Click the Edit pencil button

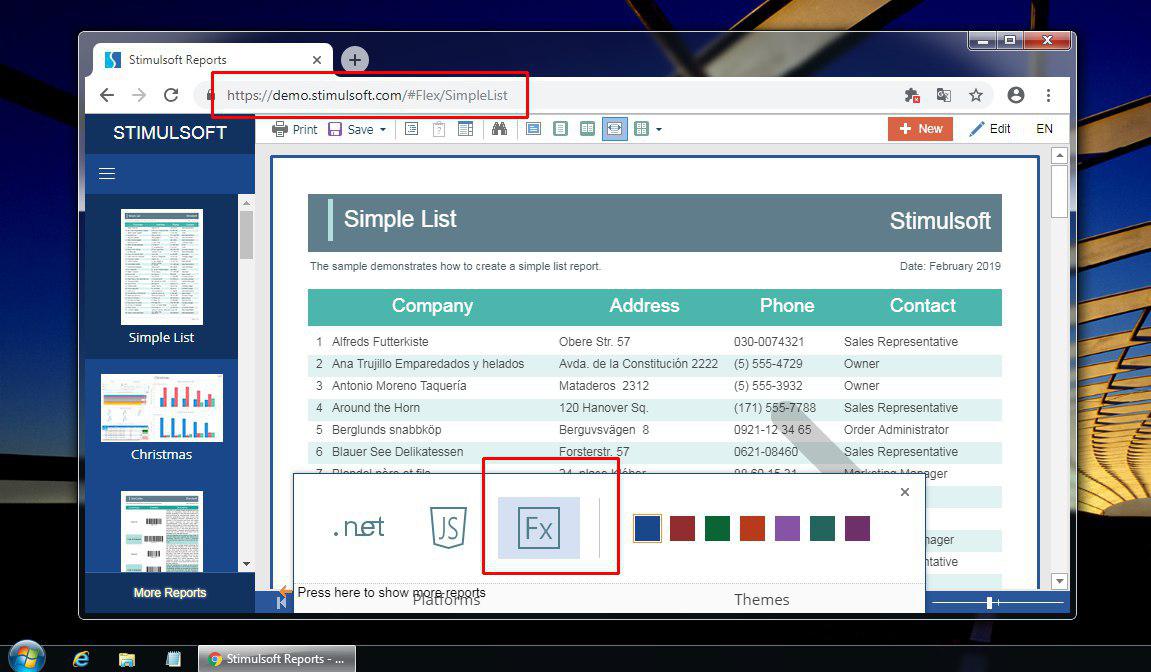990,129
